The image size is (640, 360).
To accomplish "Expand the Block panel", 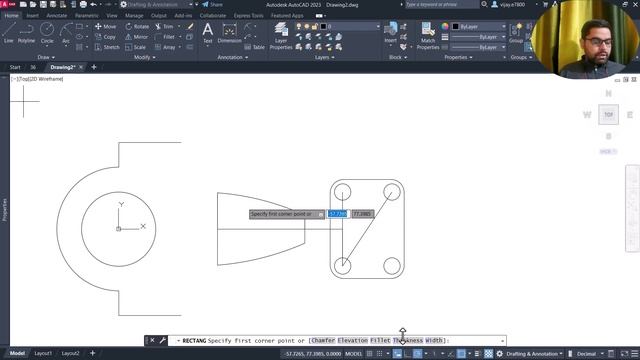I will [x=398, y=58].
